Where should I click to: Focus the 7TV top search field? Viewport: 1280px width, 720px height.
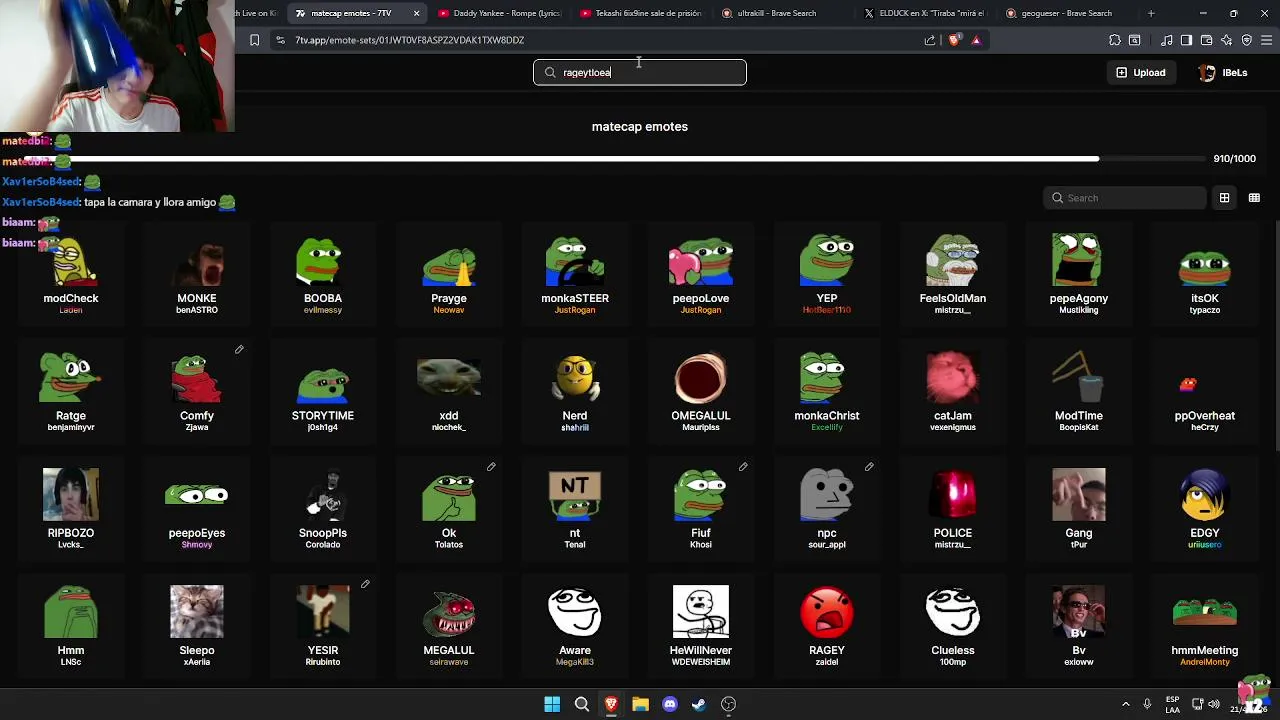click(x=640, y=72)
